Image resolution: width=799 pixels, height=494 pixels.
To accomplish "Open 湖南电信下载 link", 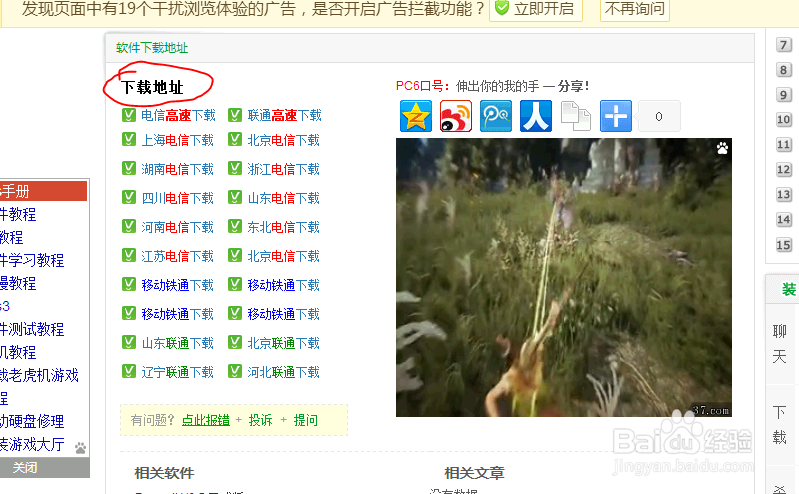I will point(177,169).
